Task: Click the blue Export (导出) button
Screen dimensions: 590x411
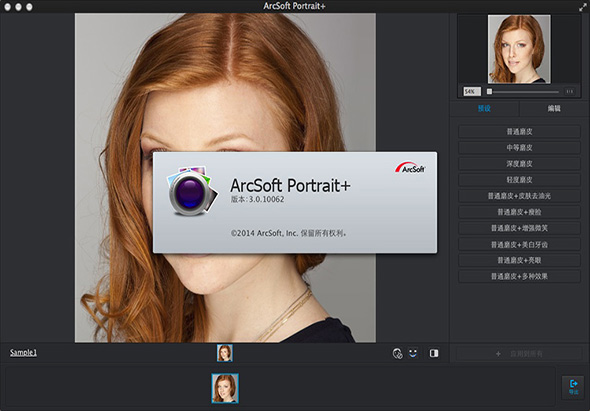Action: 573,387
